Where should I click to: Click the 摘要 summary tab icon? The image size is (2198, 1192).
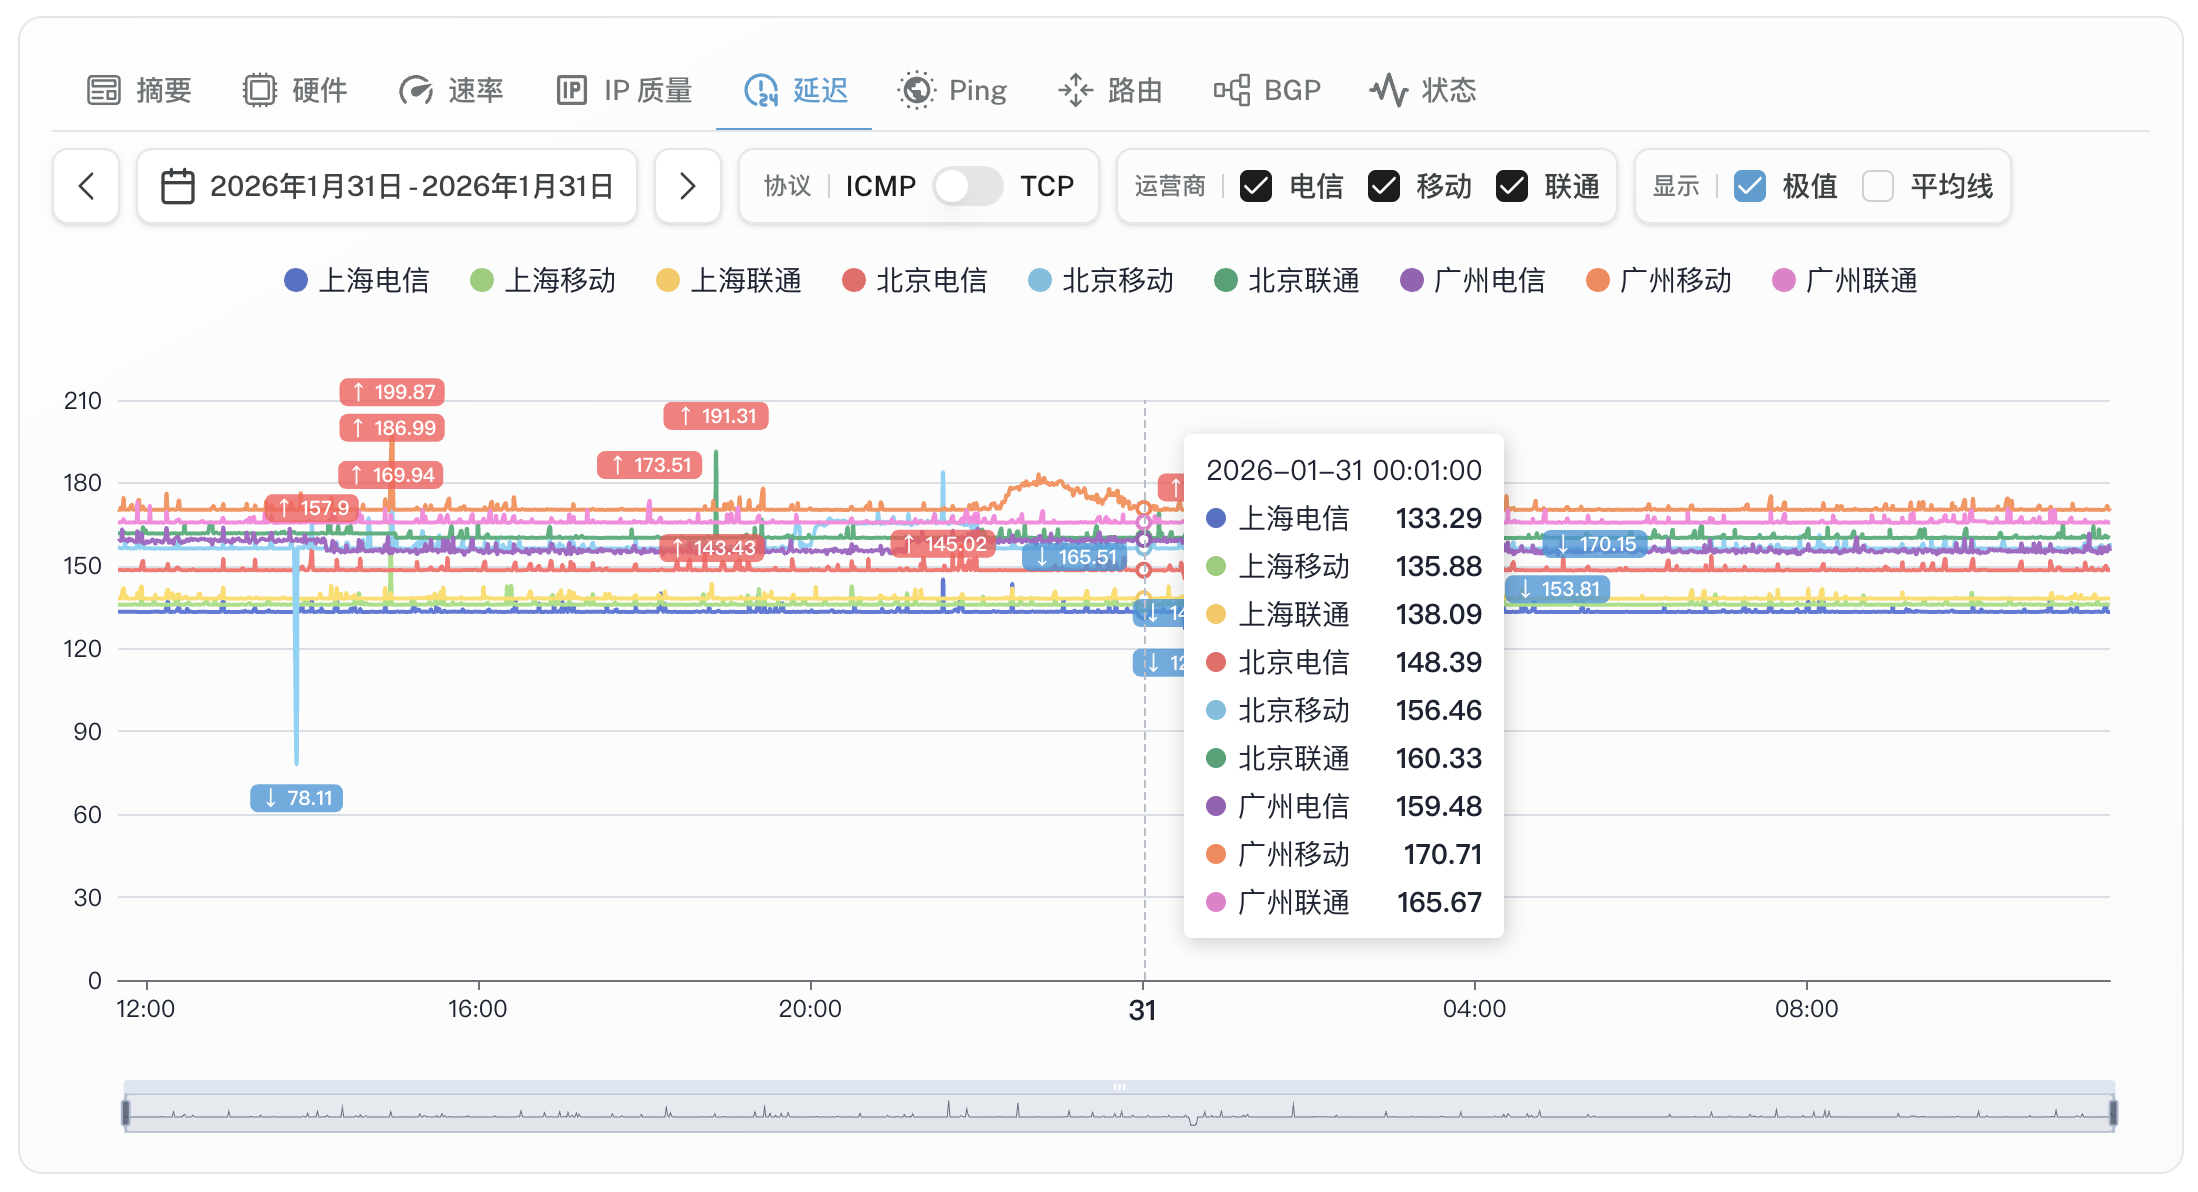tap(103, 90)
